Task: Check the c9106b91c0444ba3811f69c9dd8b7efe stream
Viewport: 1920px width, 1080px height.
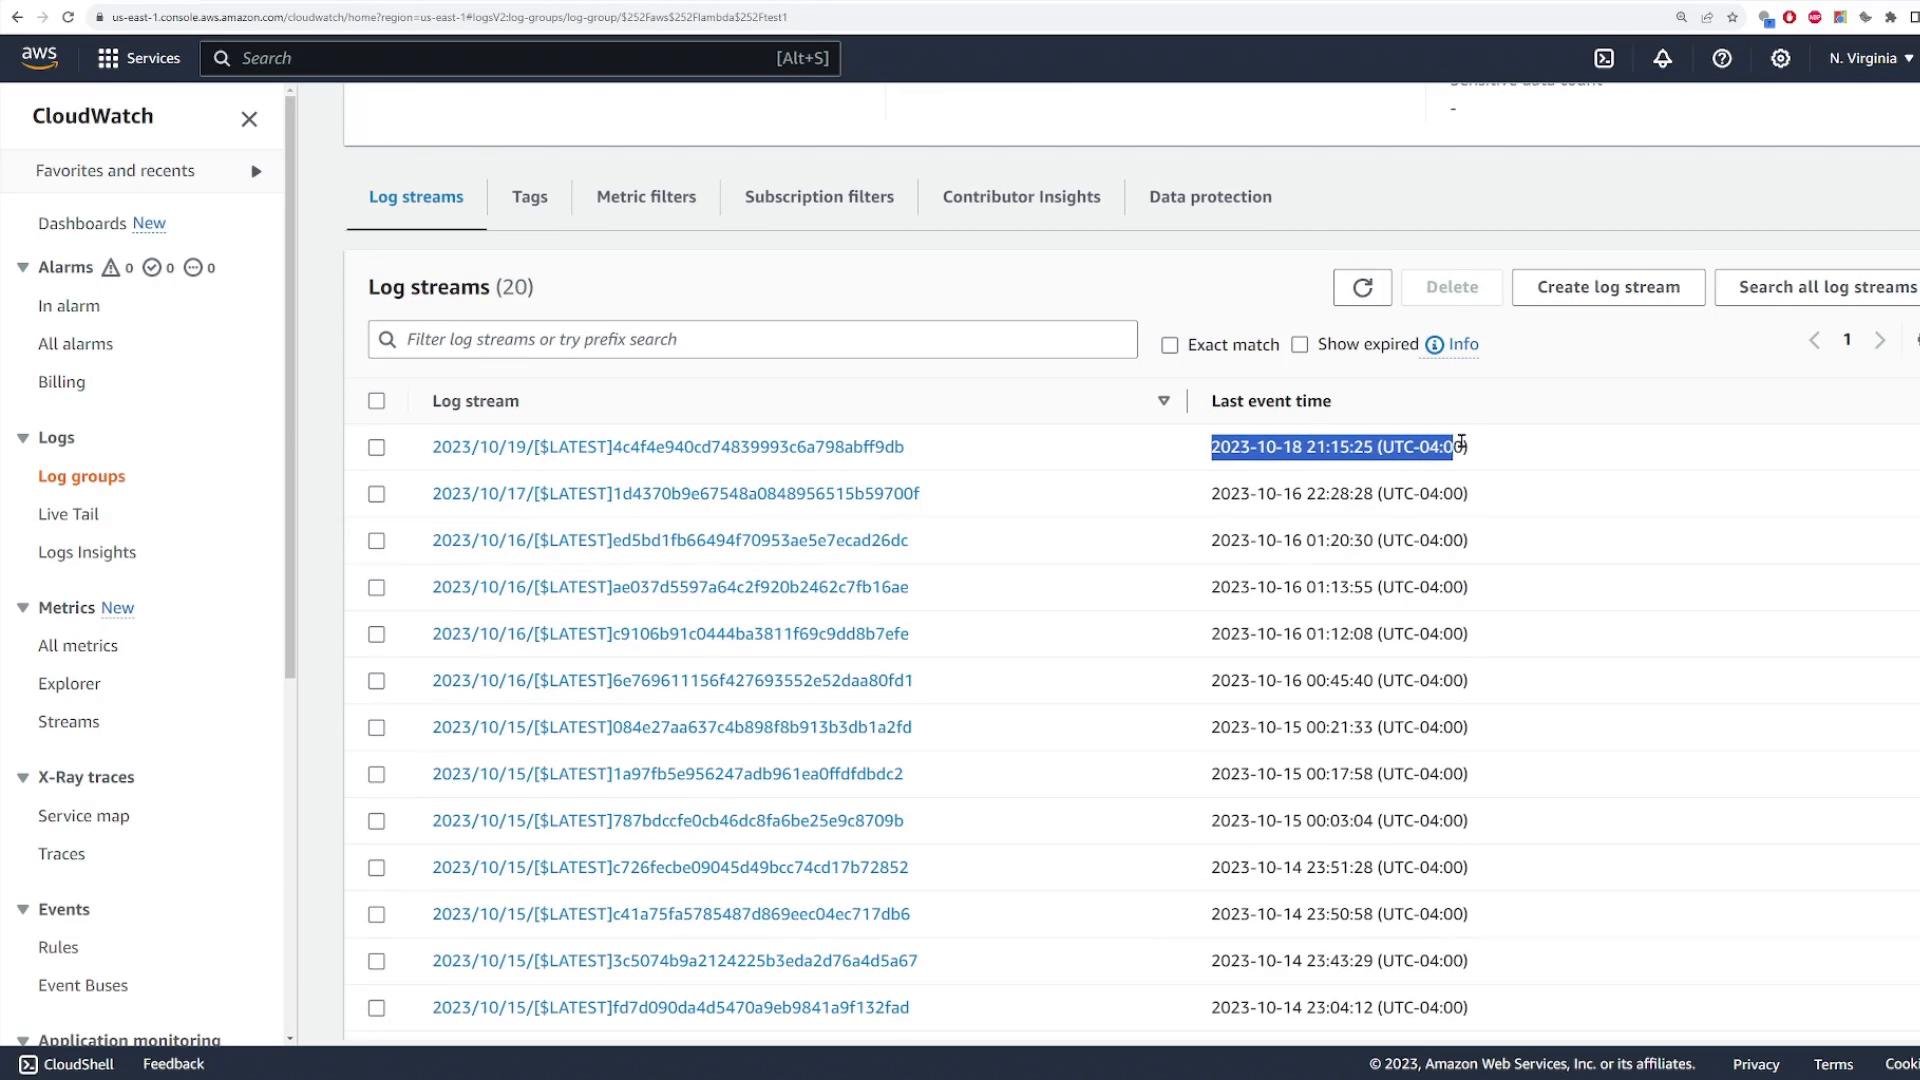Action: pyautogui.click(x=376, y=634)
